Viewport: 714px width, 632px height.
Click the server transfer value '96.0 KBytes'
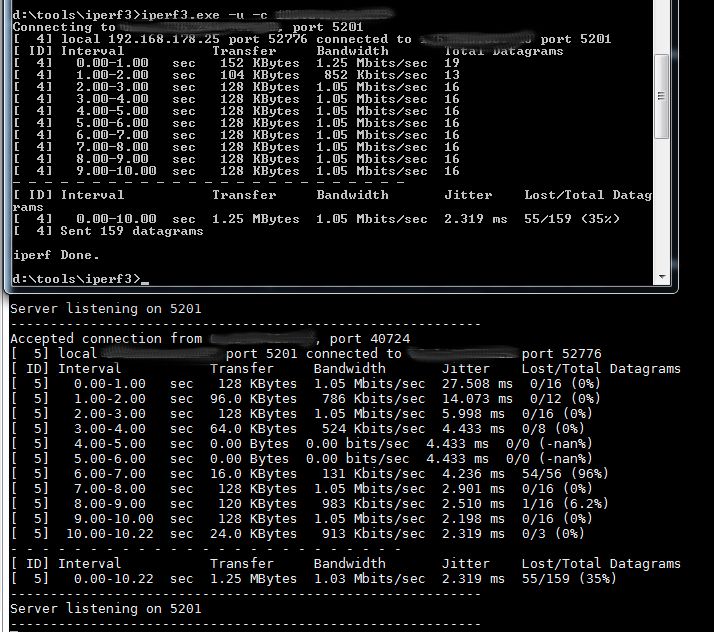point(253,399)
